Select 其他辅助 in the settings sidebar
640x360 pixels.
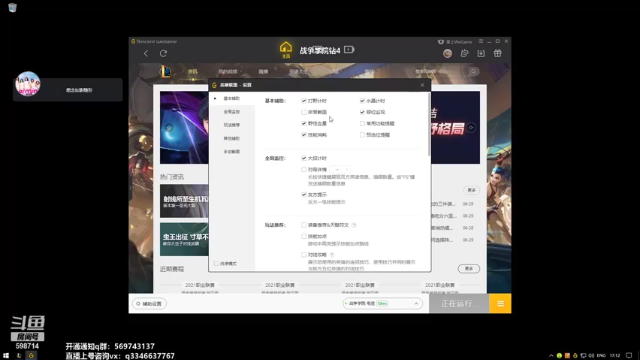tap(232, 138)
